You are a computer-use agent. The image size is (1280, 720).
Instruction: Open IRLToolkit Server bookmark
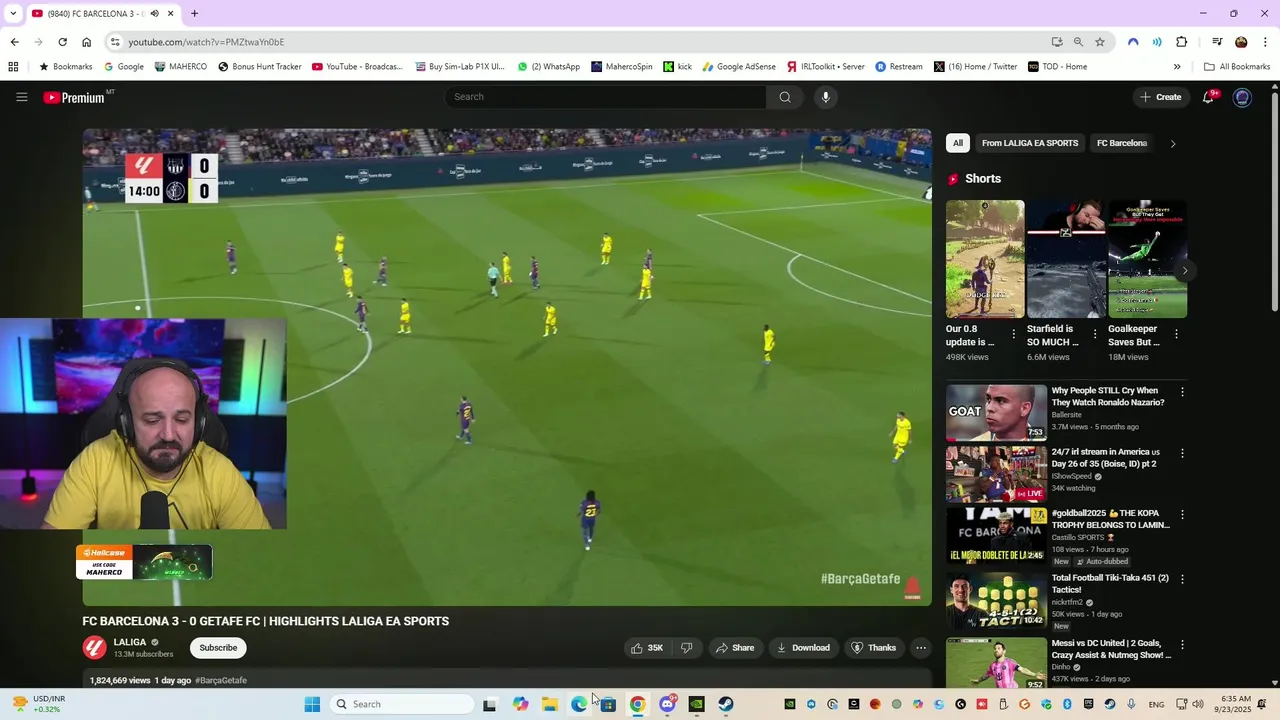pos(826,67)
